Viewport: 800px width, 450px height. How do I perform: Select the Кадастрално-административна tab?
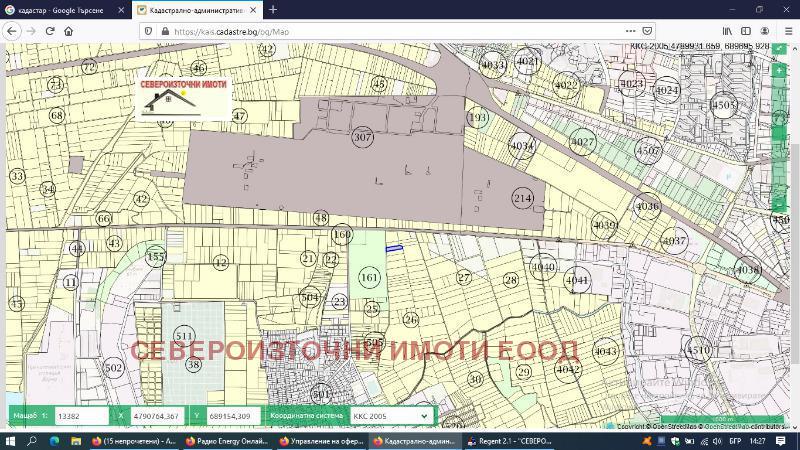[x=190, y=10]
